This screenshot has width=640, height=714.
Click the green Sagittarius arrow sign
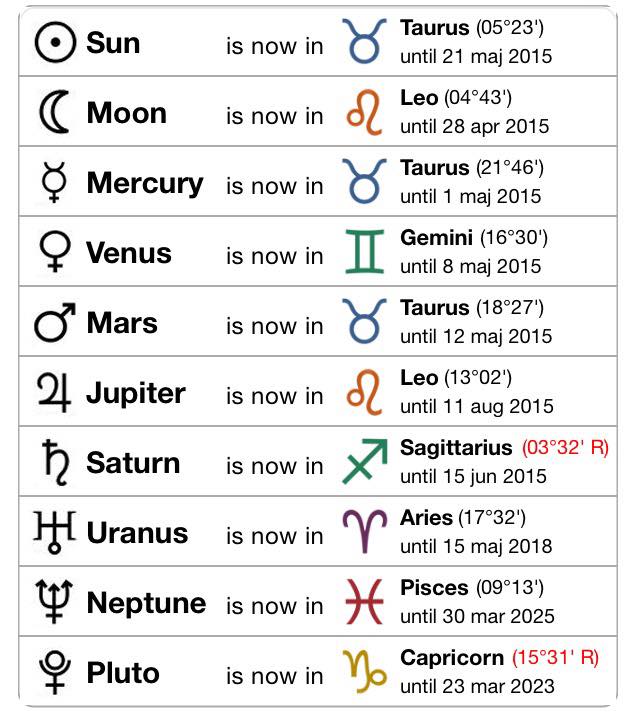[x=365, y=461]
